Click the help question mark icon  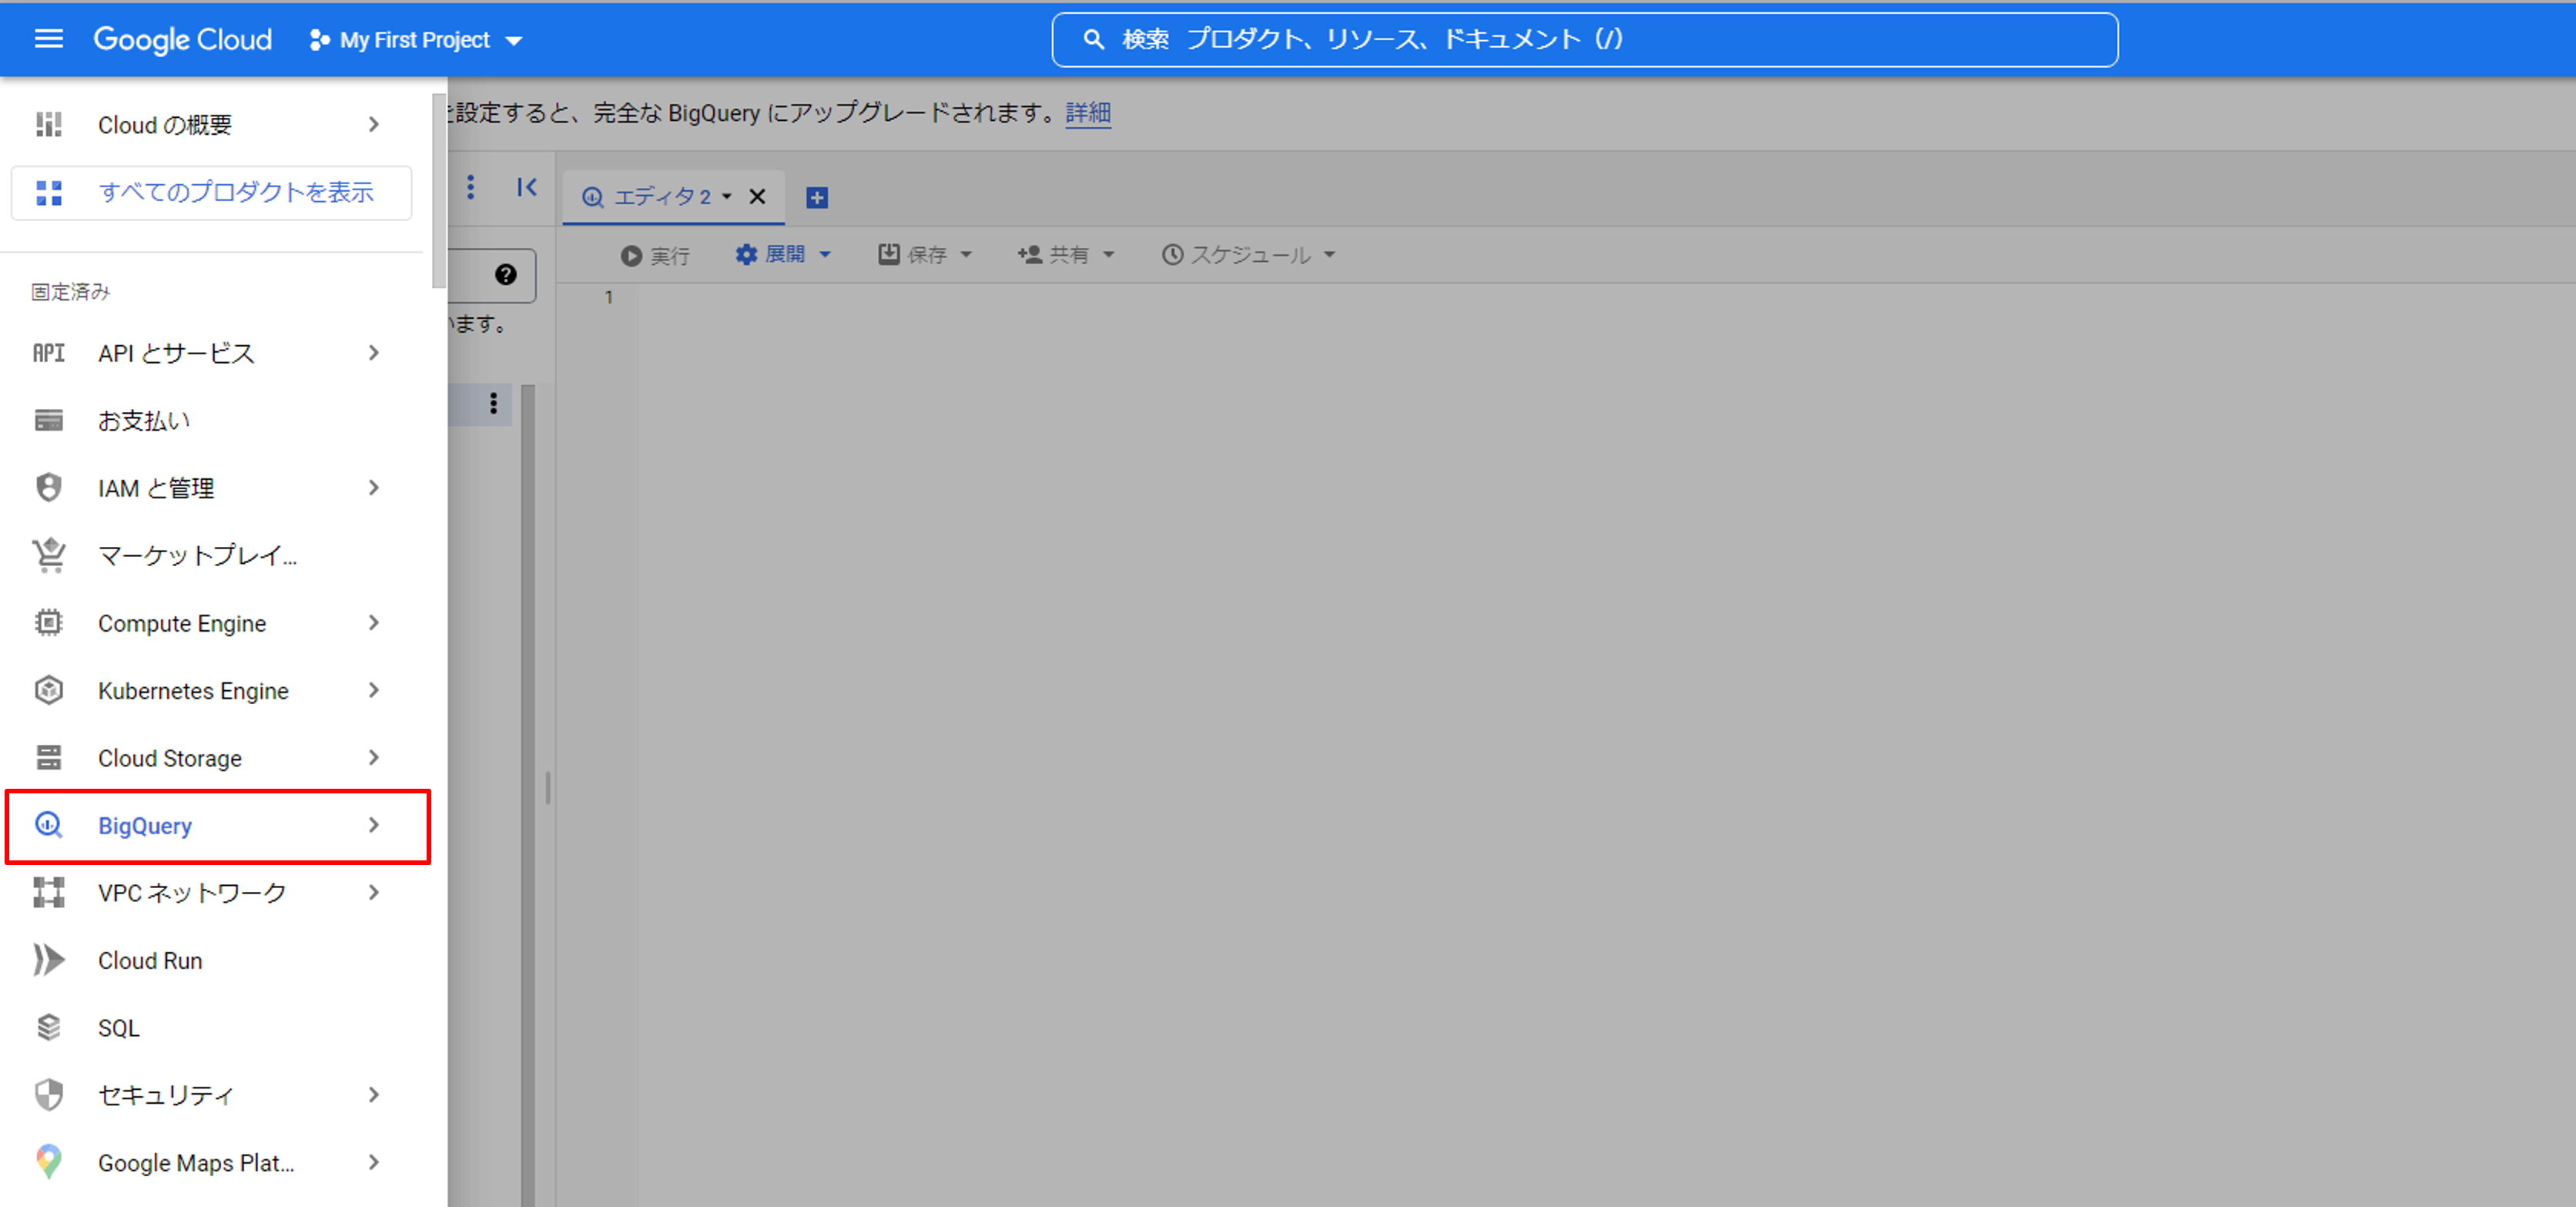(506, 275)
